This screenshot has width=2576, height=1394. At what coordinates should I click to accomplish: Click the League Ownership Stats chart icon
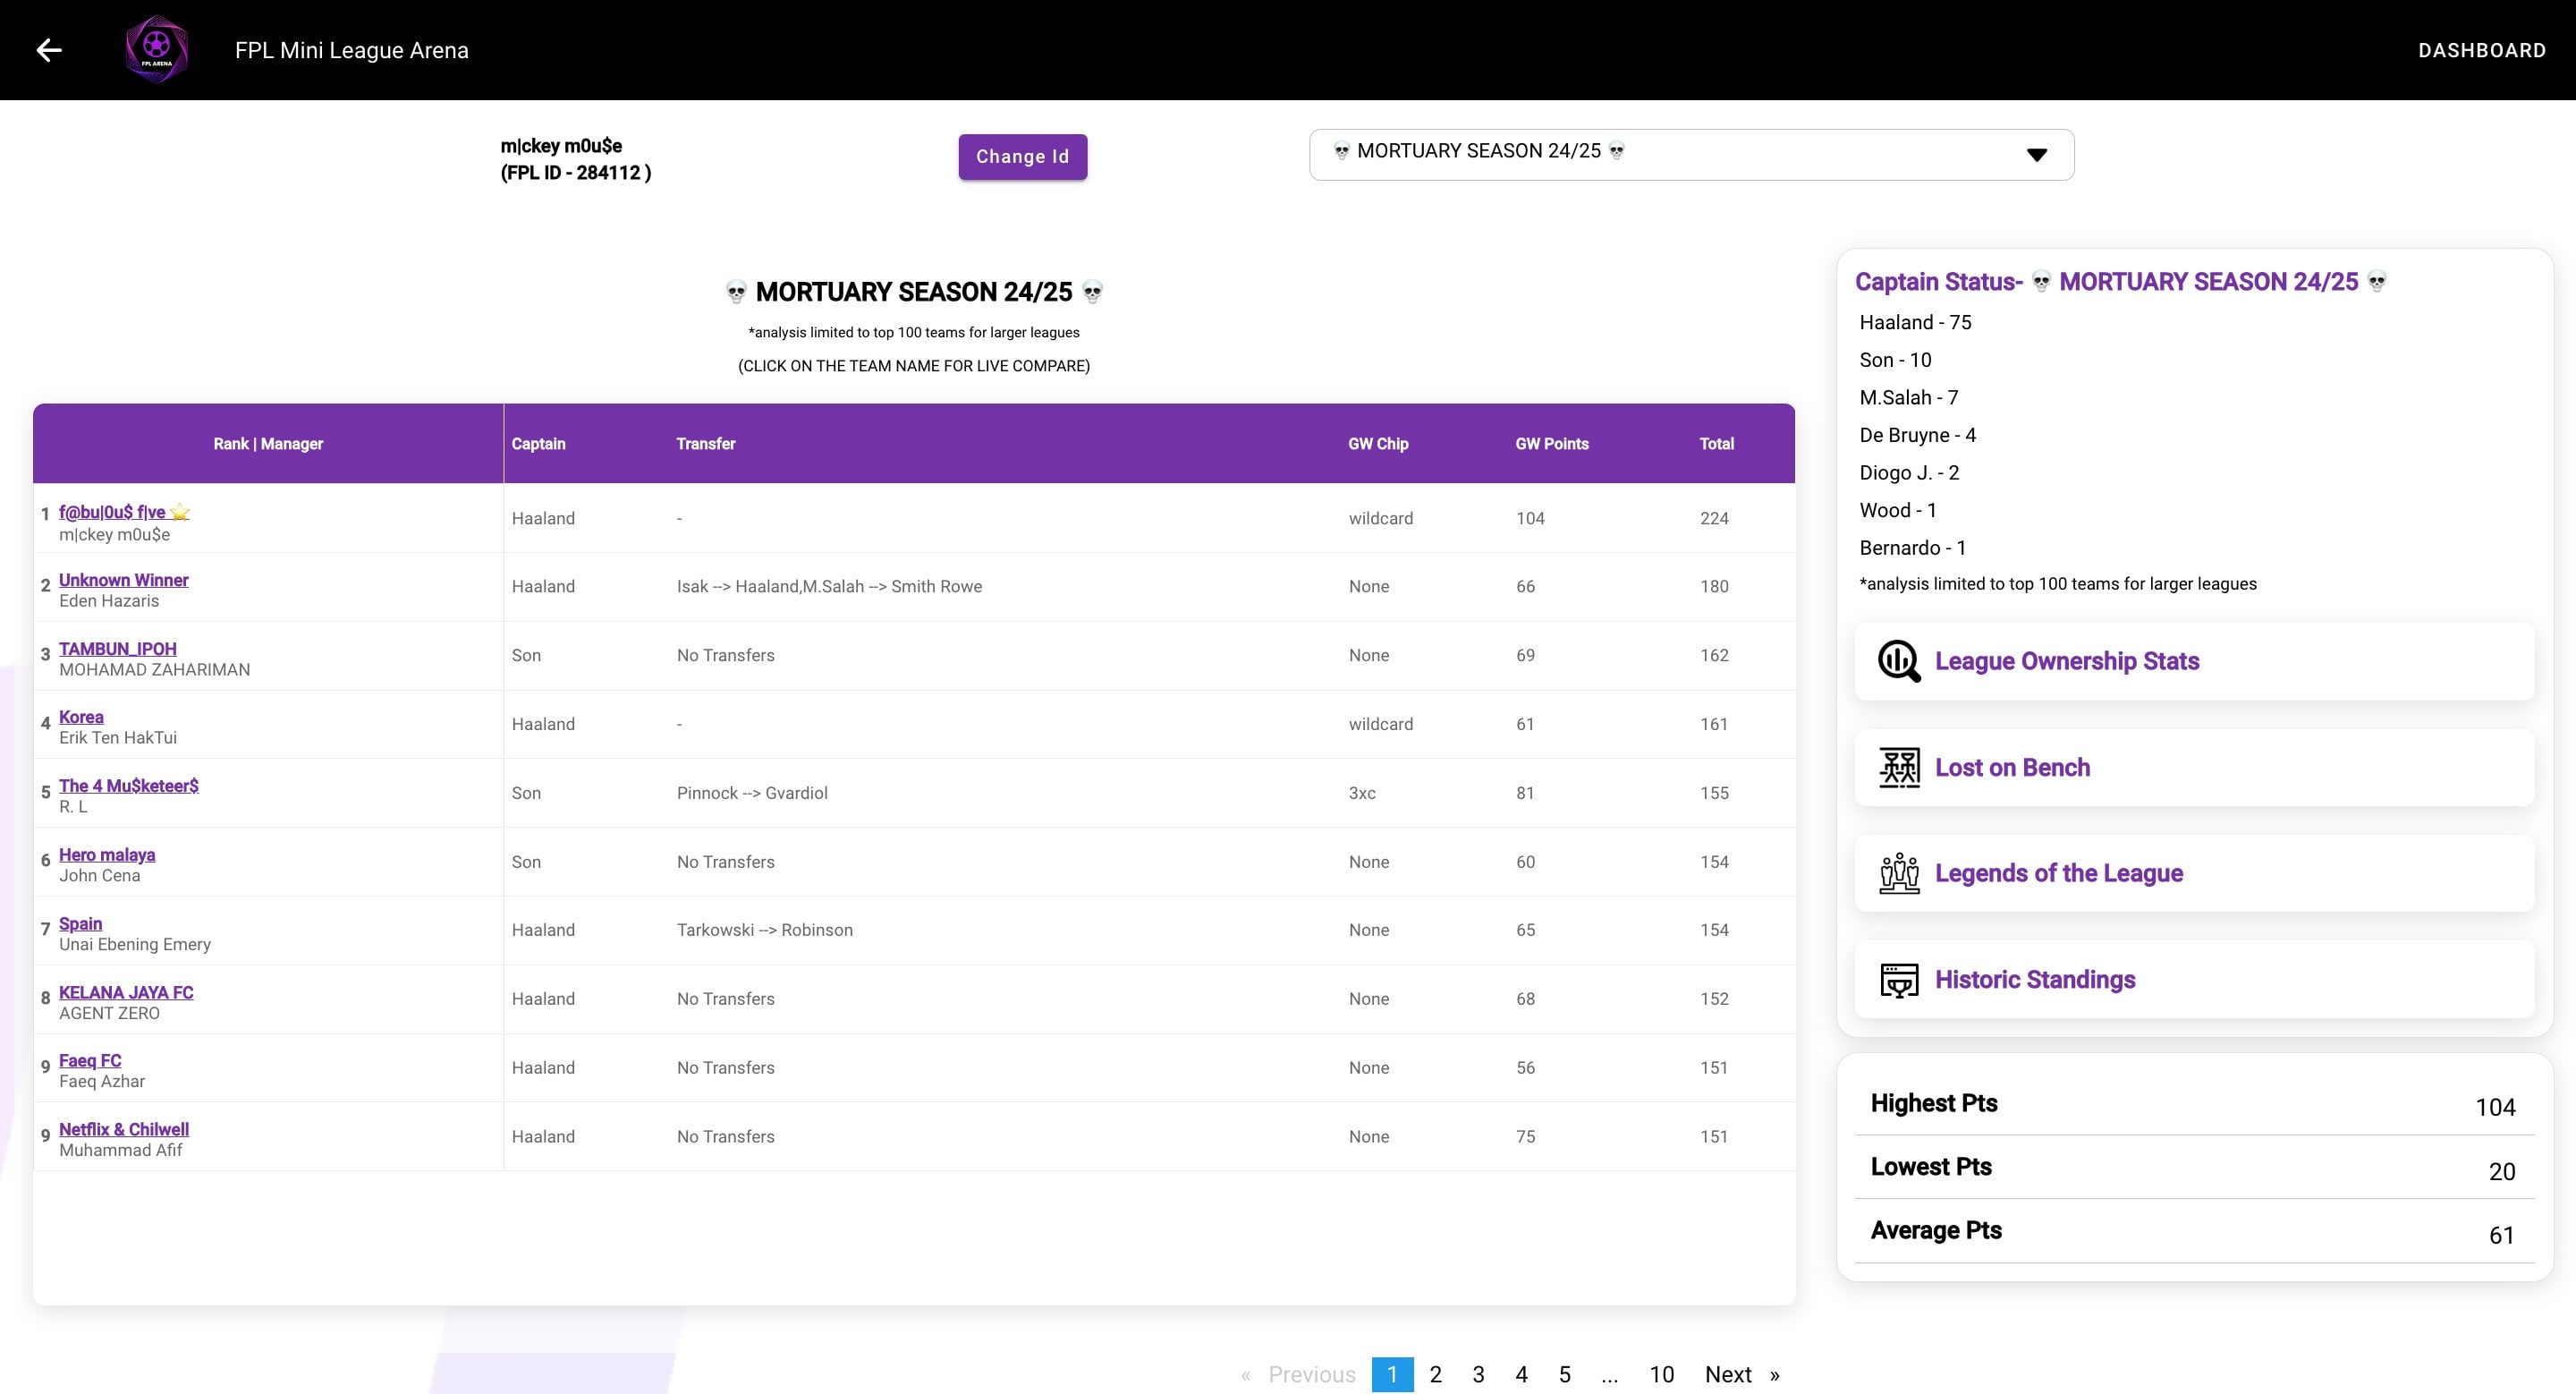click(1899, 661)
